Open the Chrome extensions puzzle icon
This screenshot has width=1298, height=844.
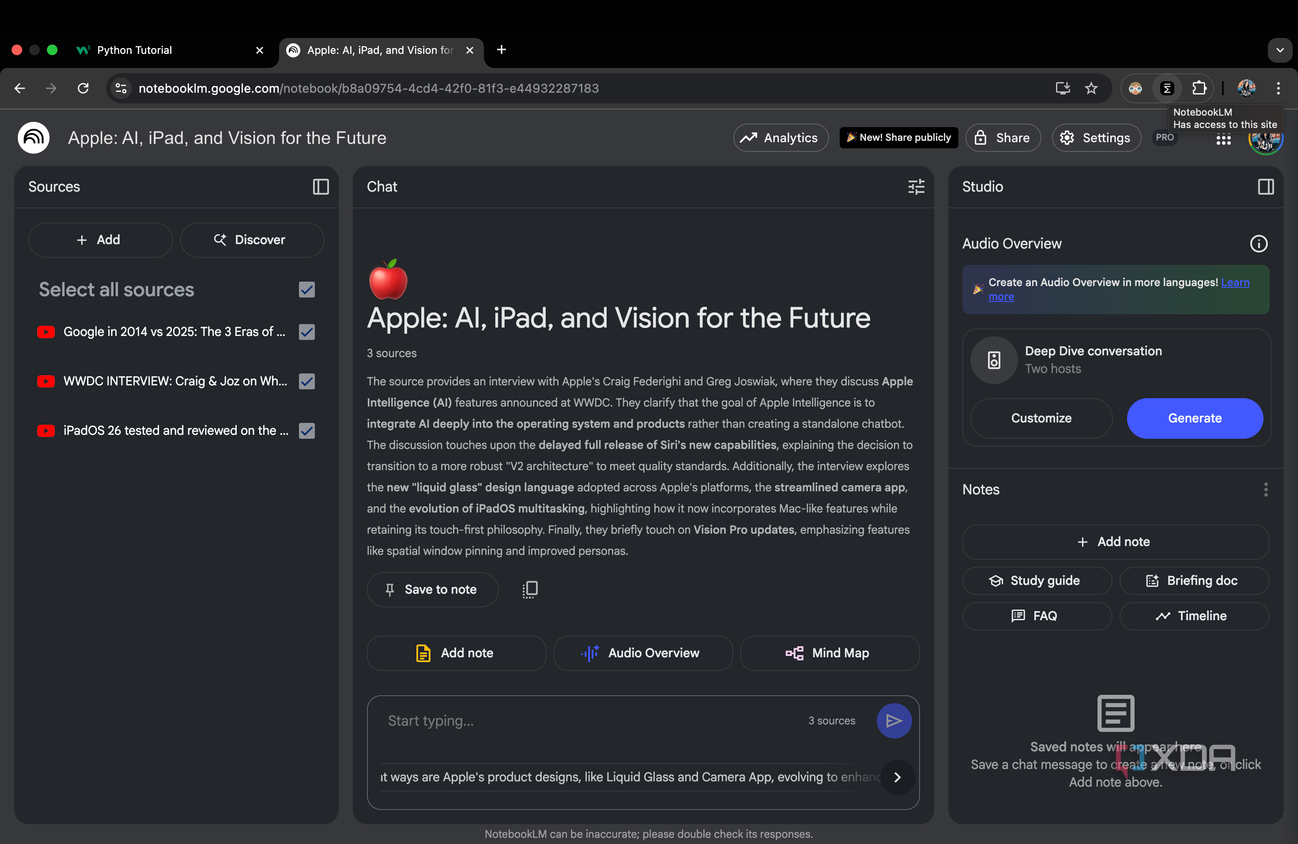[1199, 88]
